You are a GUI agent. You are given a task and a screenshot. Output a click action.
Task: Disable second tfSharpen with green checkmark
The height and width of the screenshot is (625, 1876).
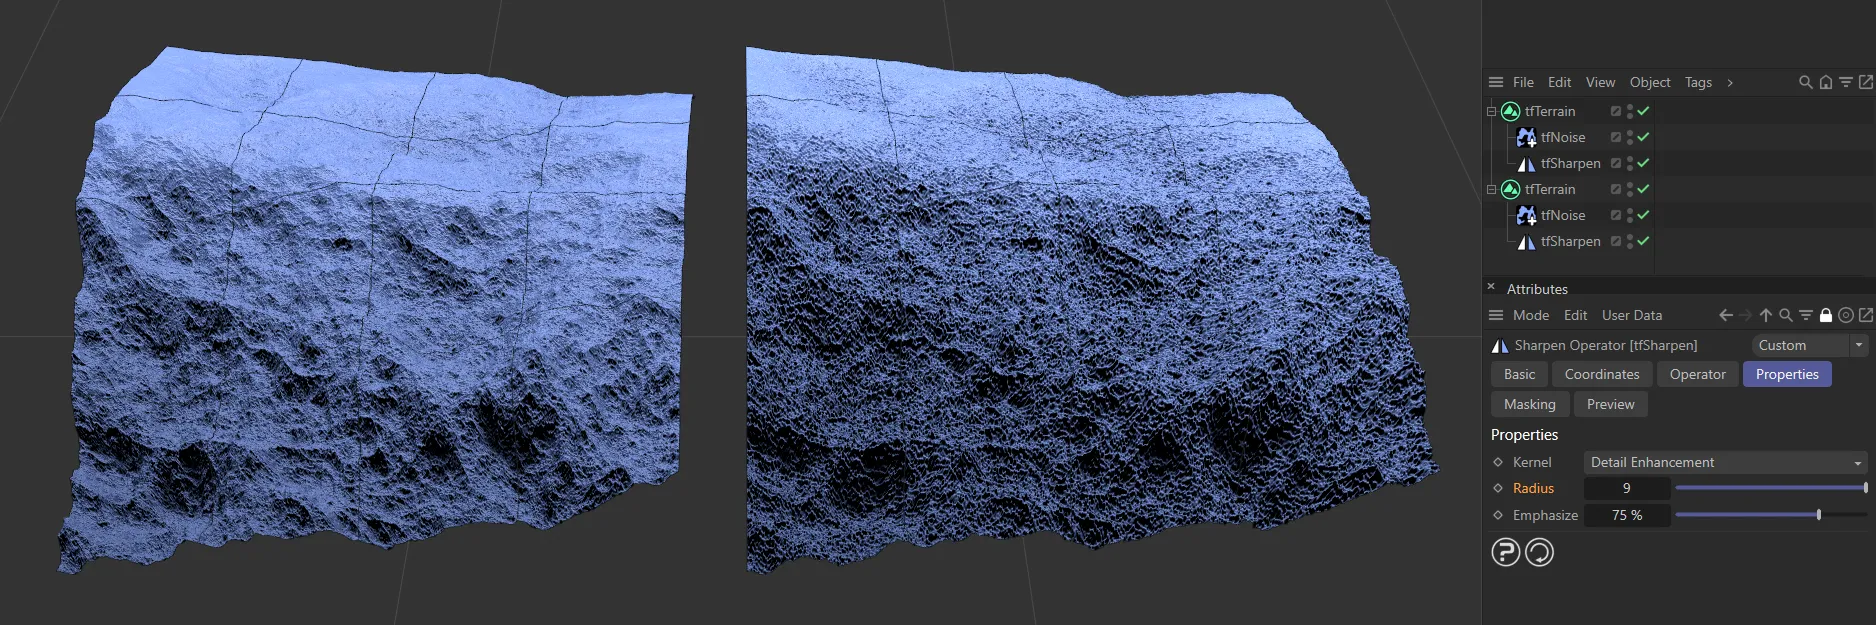point(1643,241)
